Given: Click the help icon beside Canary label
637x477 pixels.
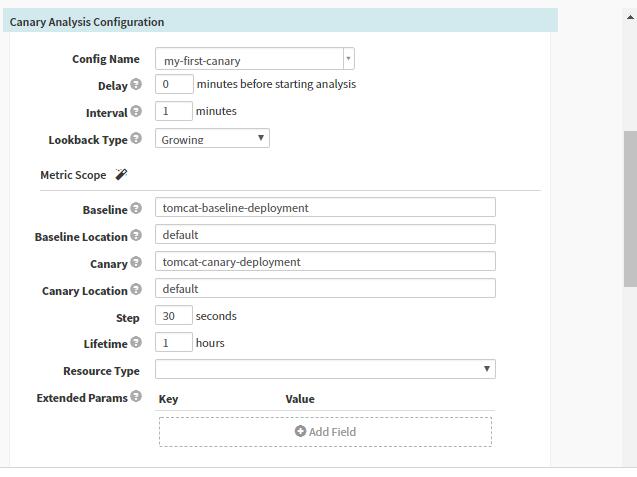Looking at the screenshot, I should click(x=136, y=263).
